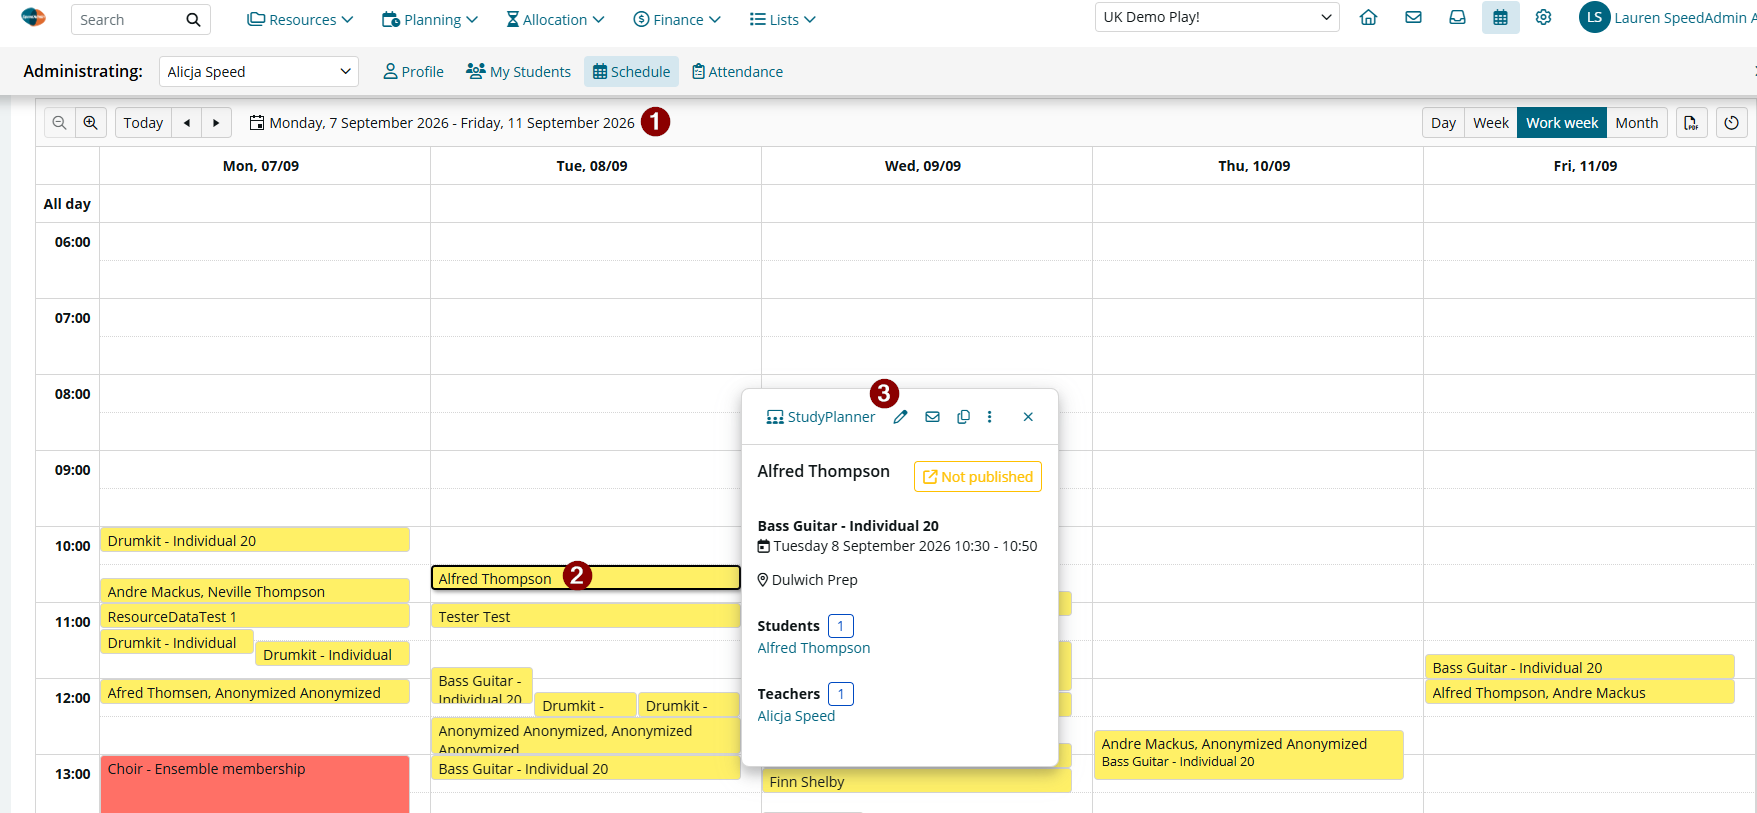Open the inbox tray icon in top bar
Screen dimensions: 1757x813
pos(1457,17)
